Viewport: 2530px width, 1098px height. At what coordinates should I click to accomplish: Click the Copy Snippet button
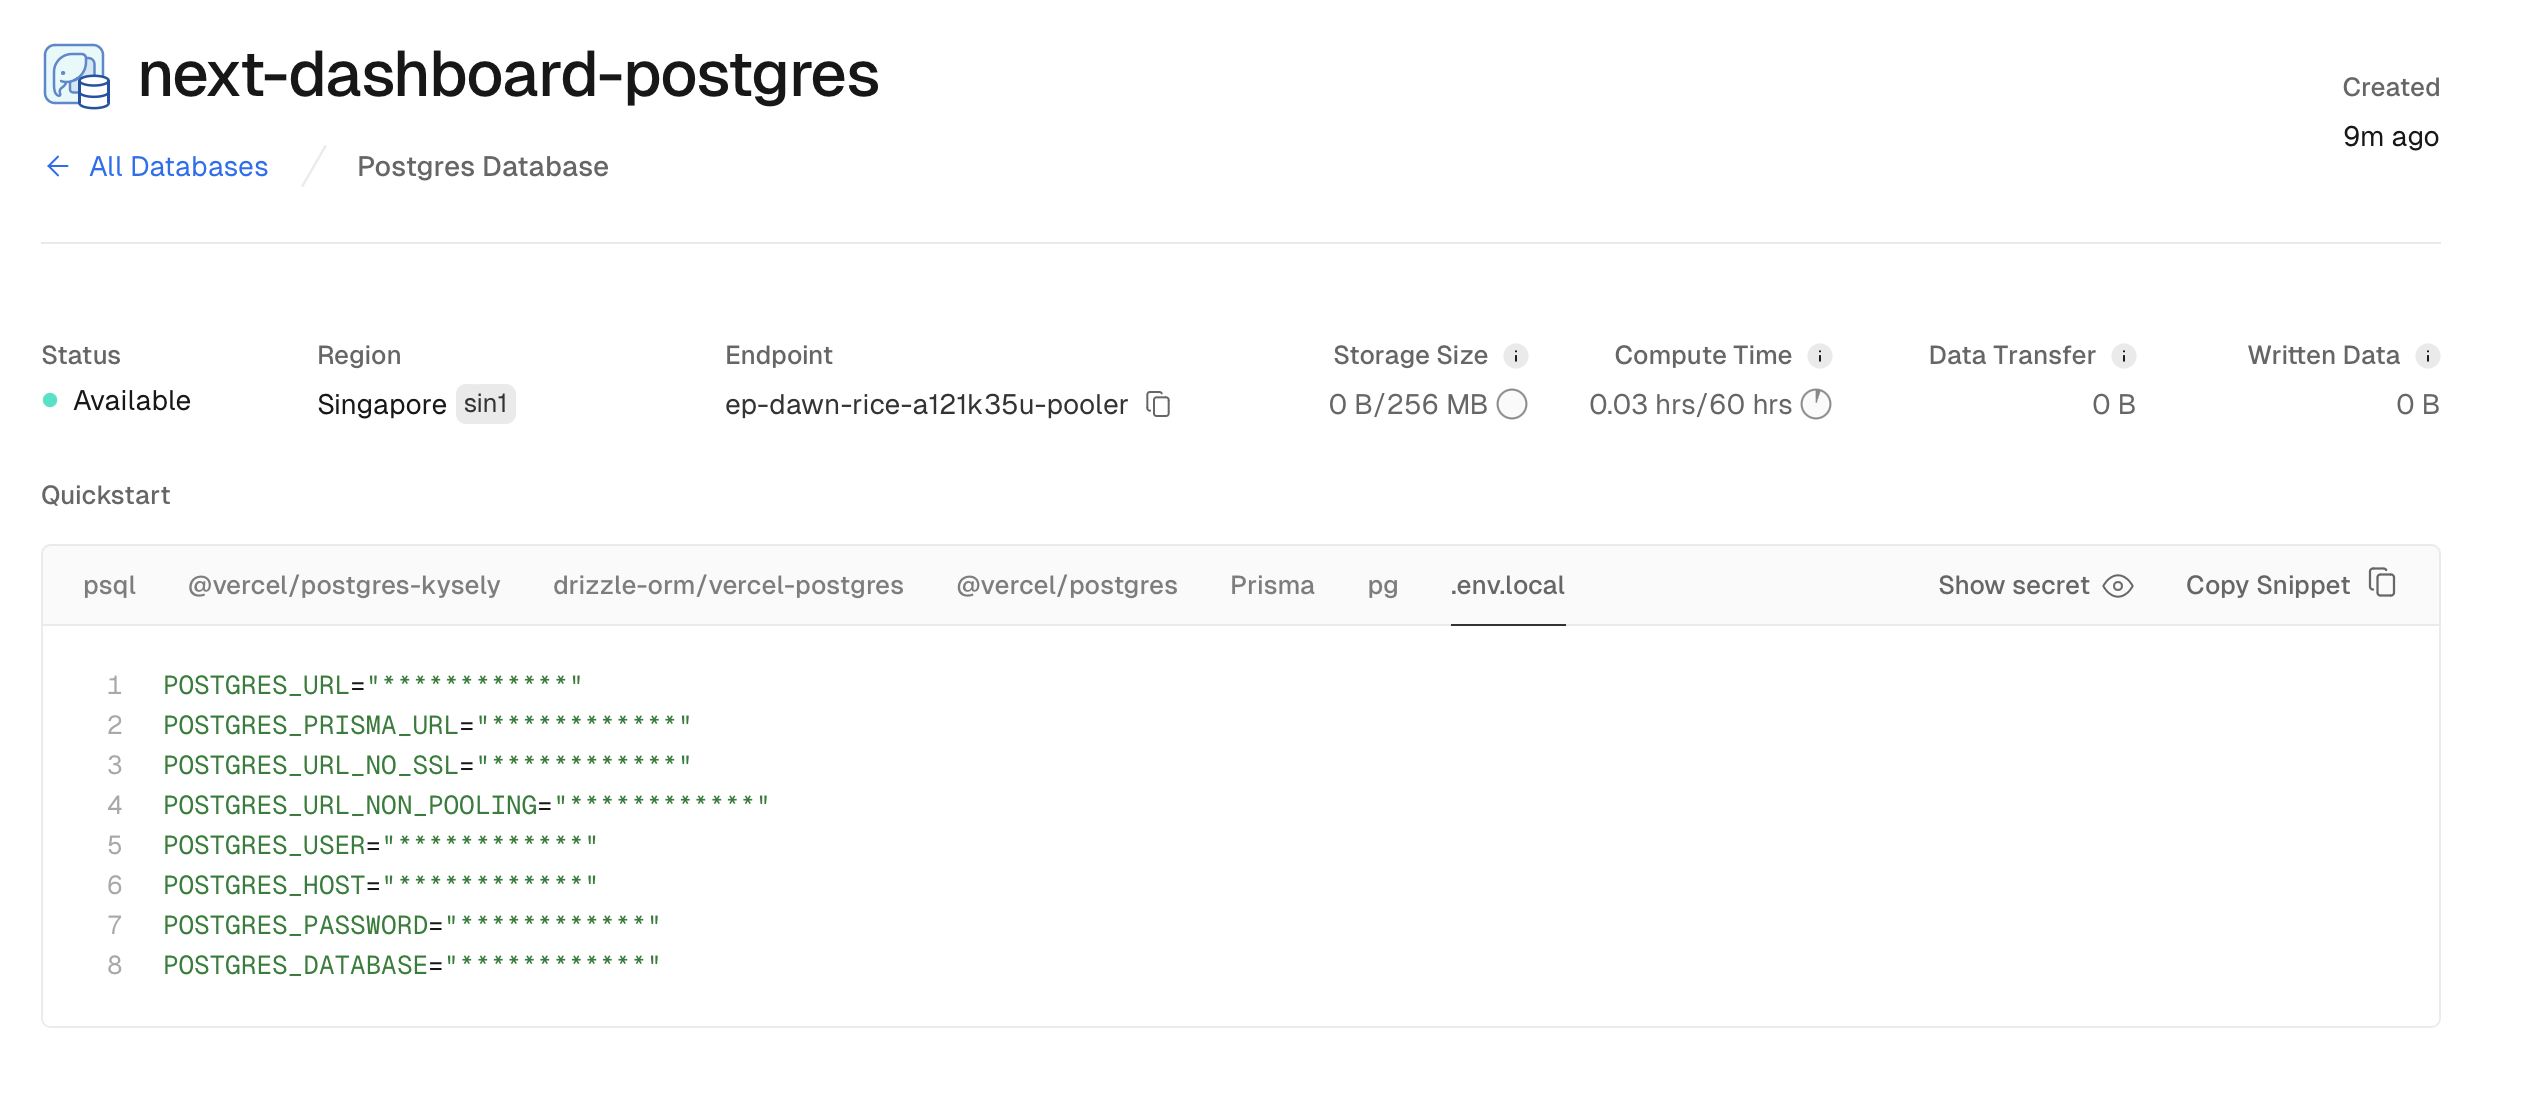click(x=2267, y=586)
